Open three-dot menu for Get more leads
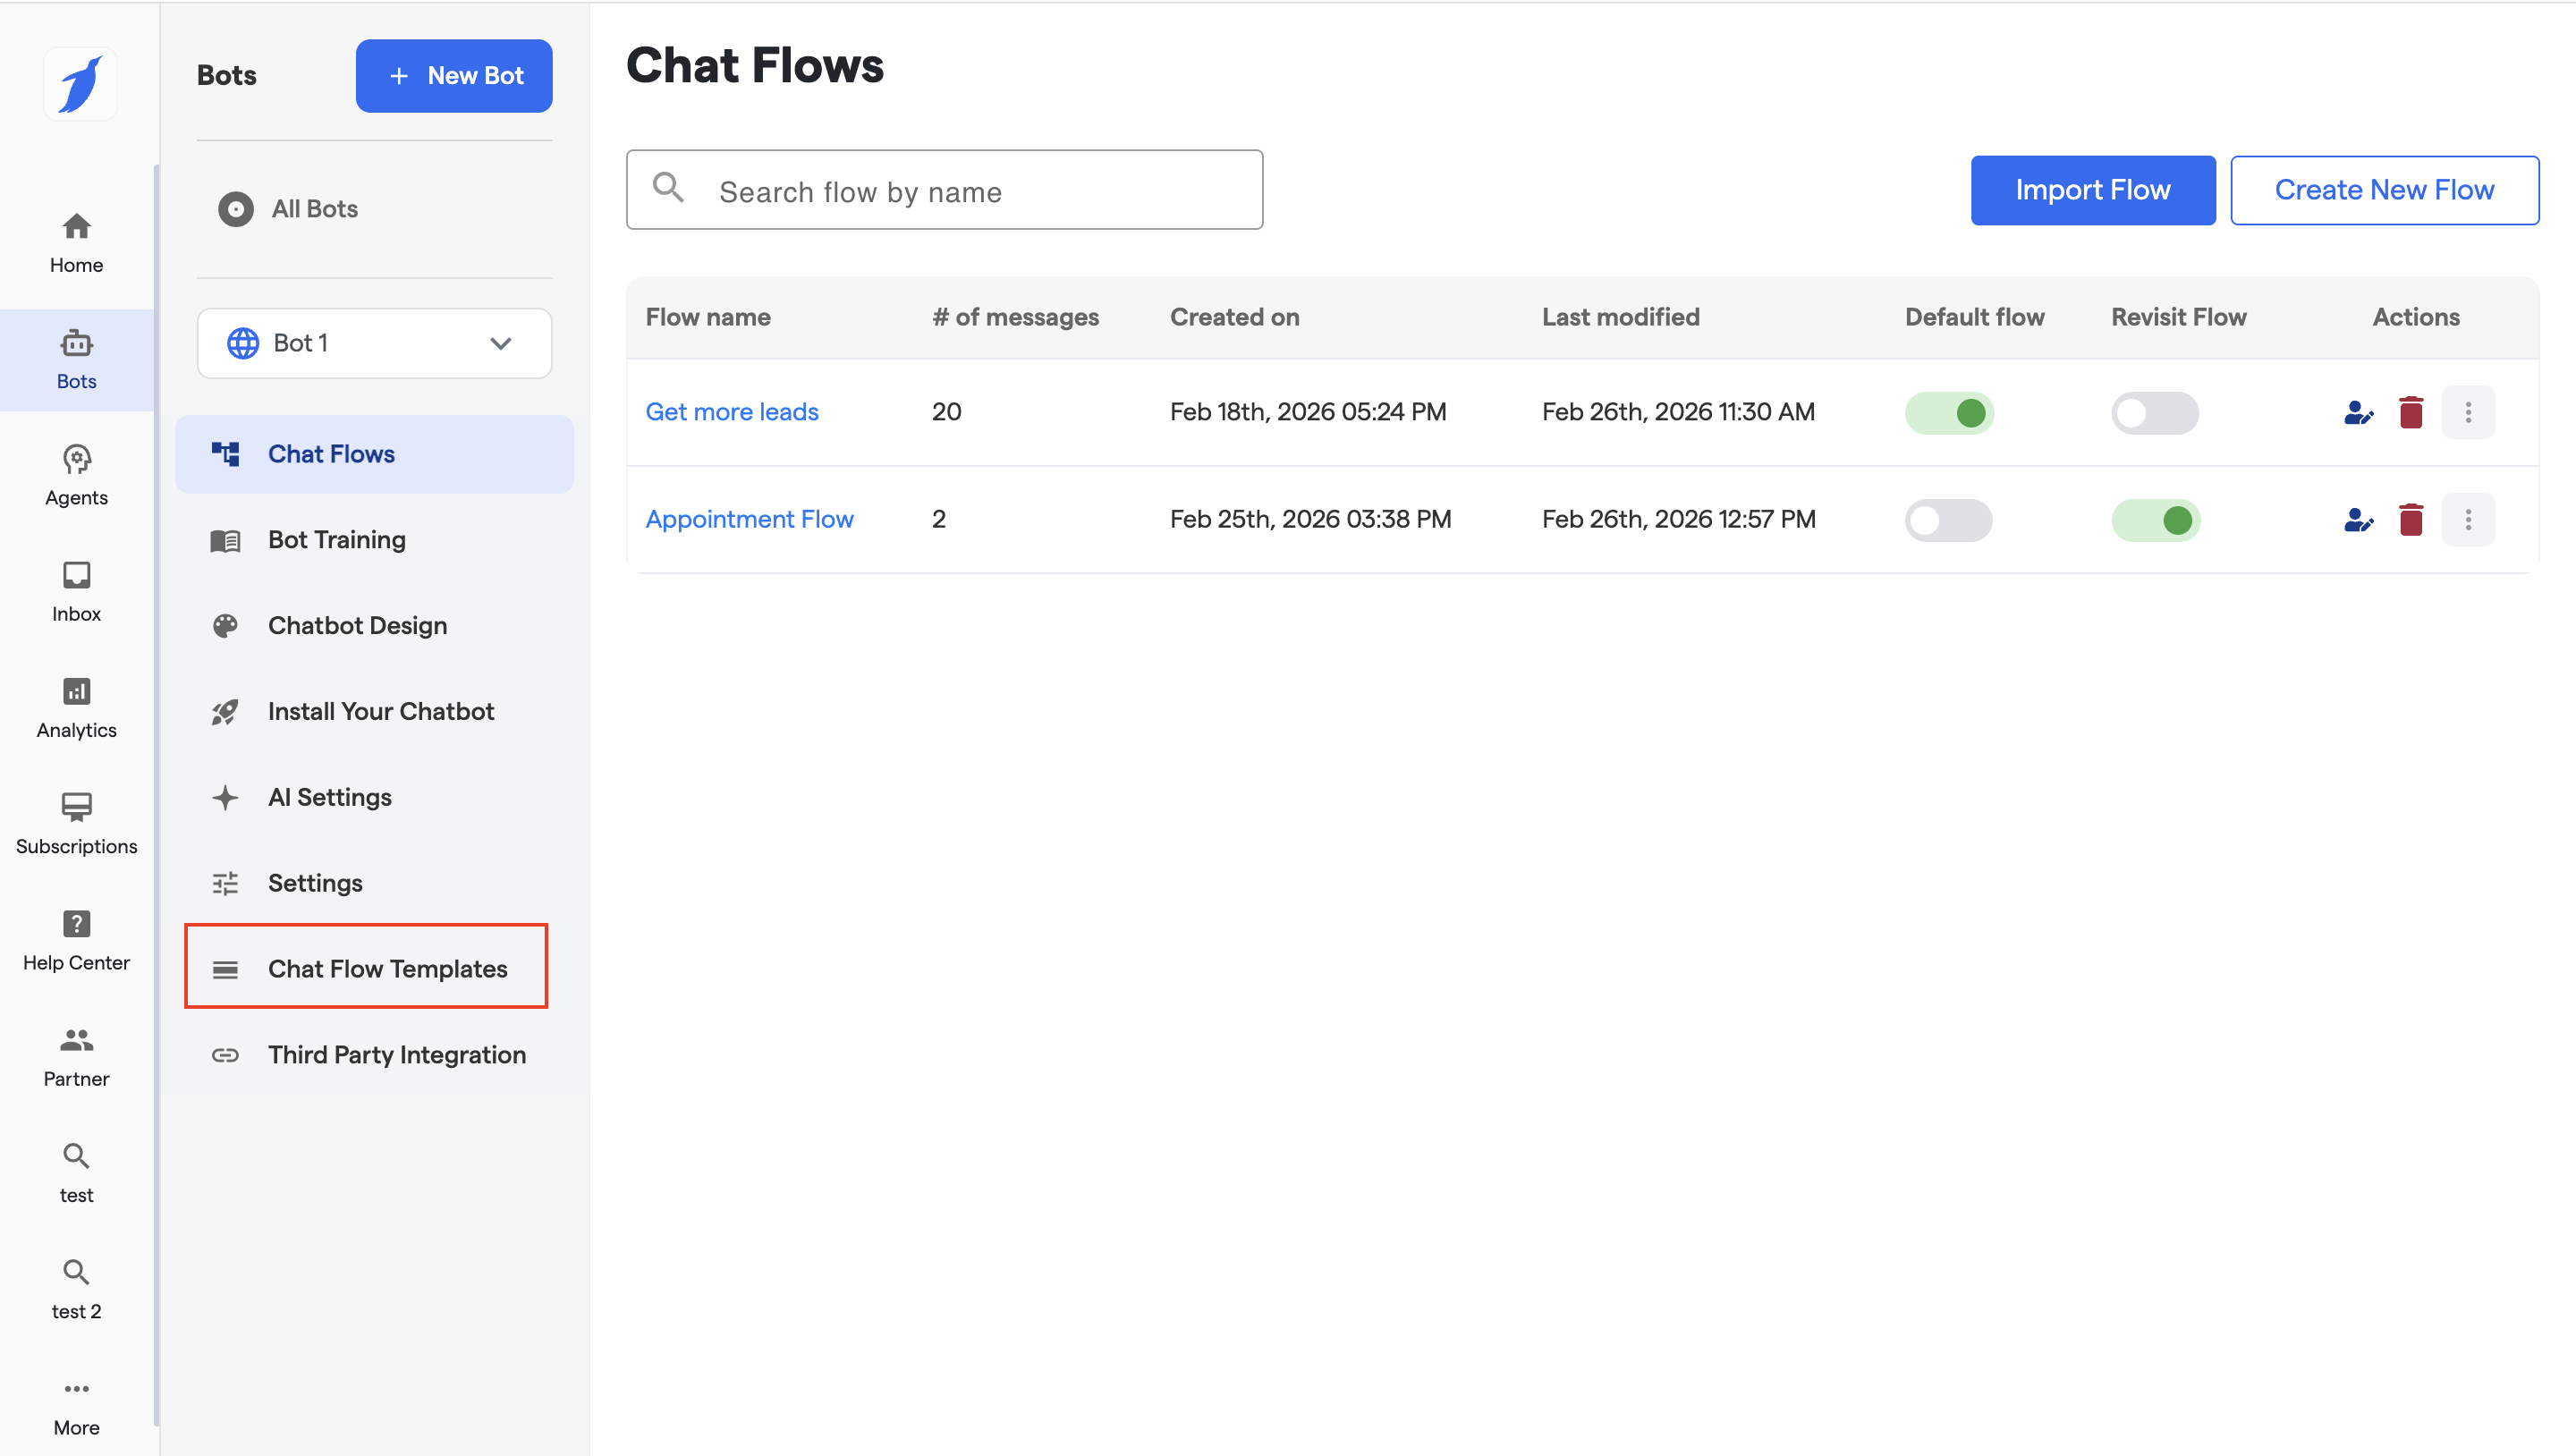The image size is (2576, 1456). tap(2467, 412)
